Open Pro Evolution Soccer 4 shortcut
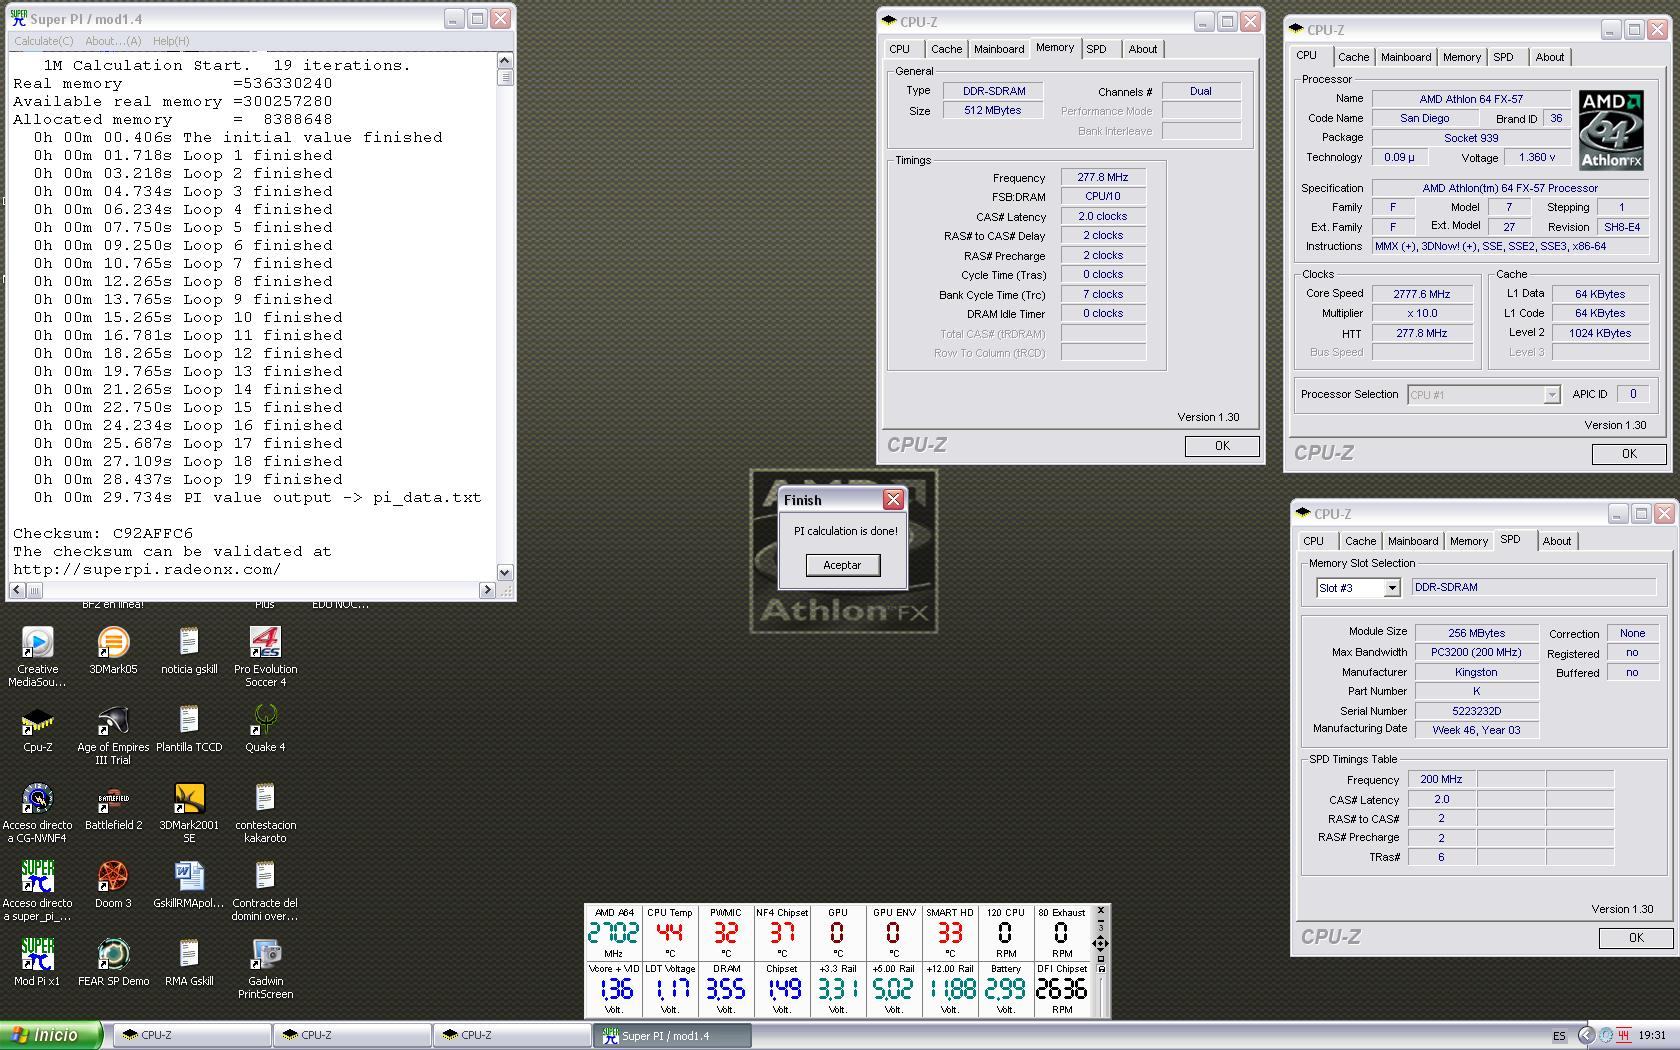Image resolution: width=1680 pixels, height=1050 pixels. pyautogui.click(x=265, y=656)
